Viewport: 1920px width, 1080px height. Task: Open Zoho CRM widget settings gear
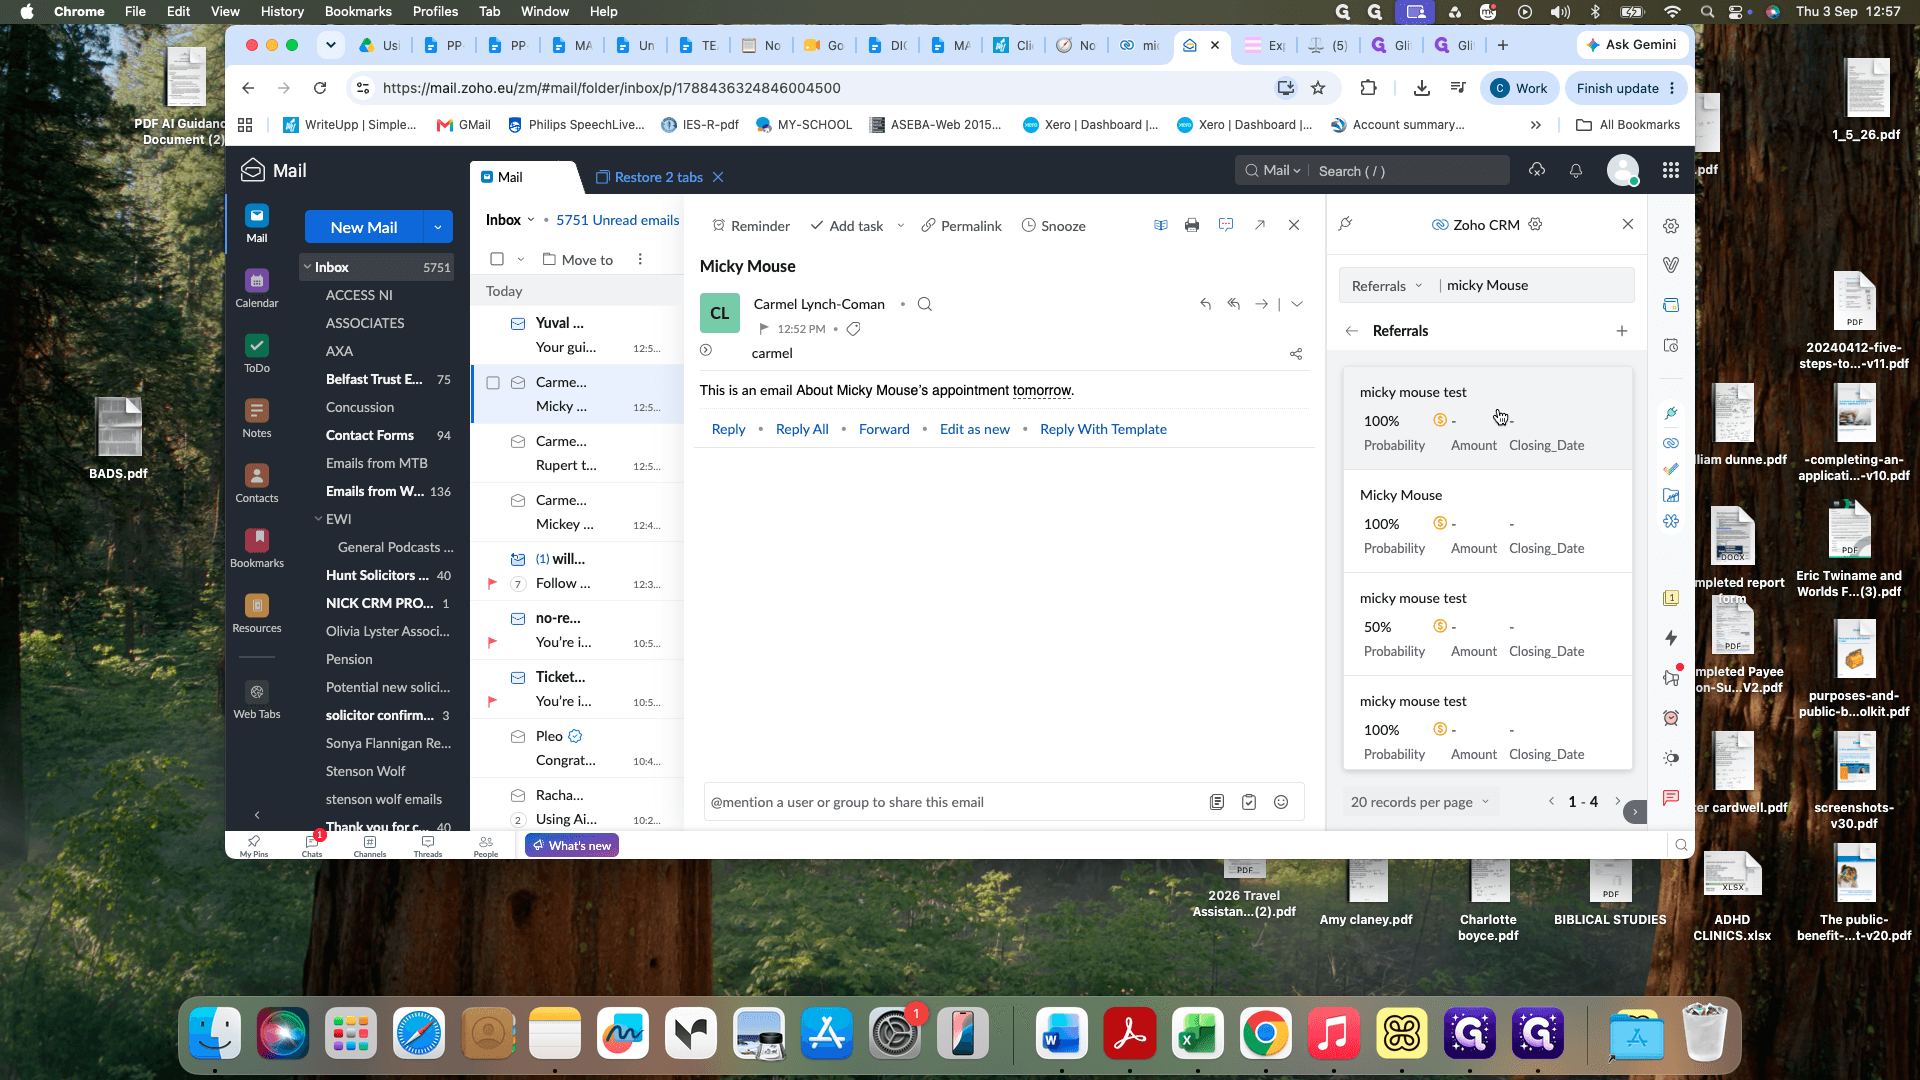(x=1535, y=225)
